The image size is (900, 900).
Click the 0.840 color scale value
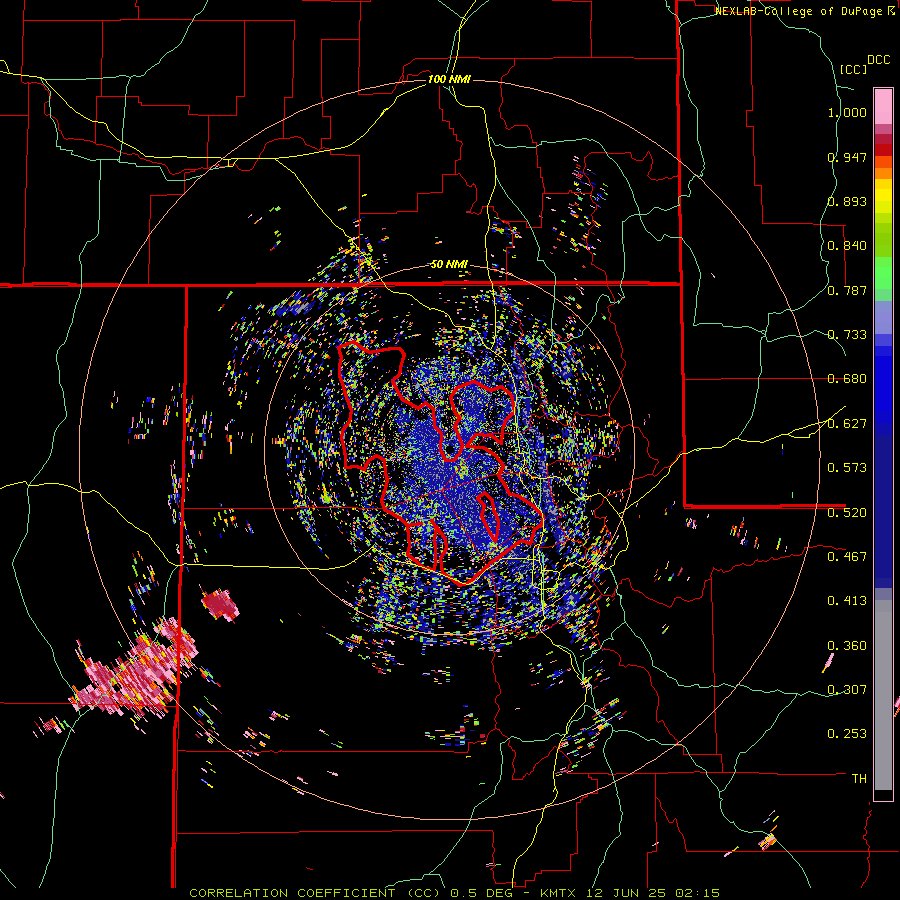tap(847, 246)
